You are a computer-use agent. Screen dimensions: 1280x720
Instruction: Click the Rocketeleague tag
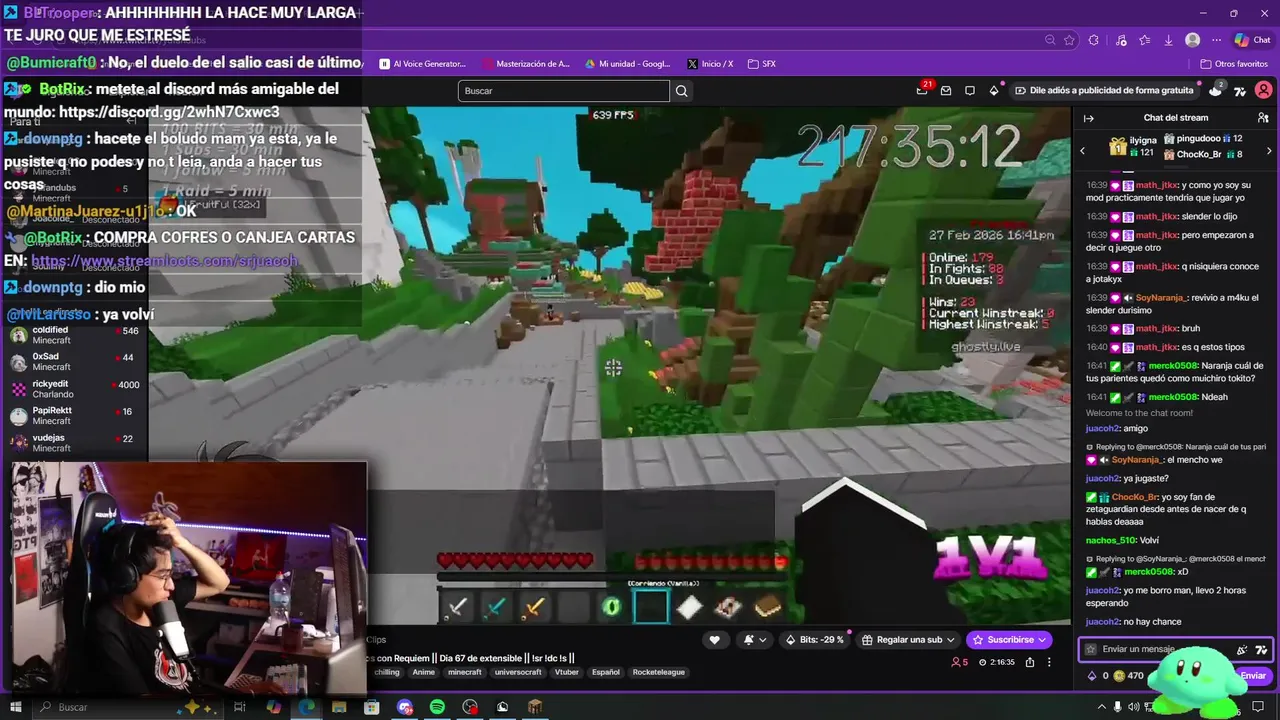pyautogui.click(x=659, y=672)
